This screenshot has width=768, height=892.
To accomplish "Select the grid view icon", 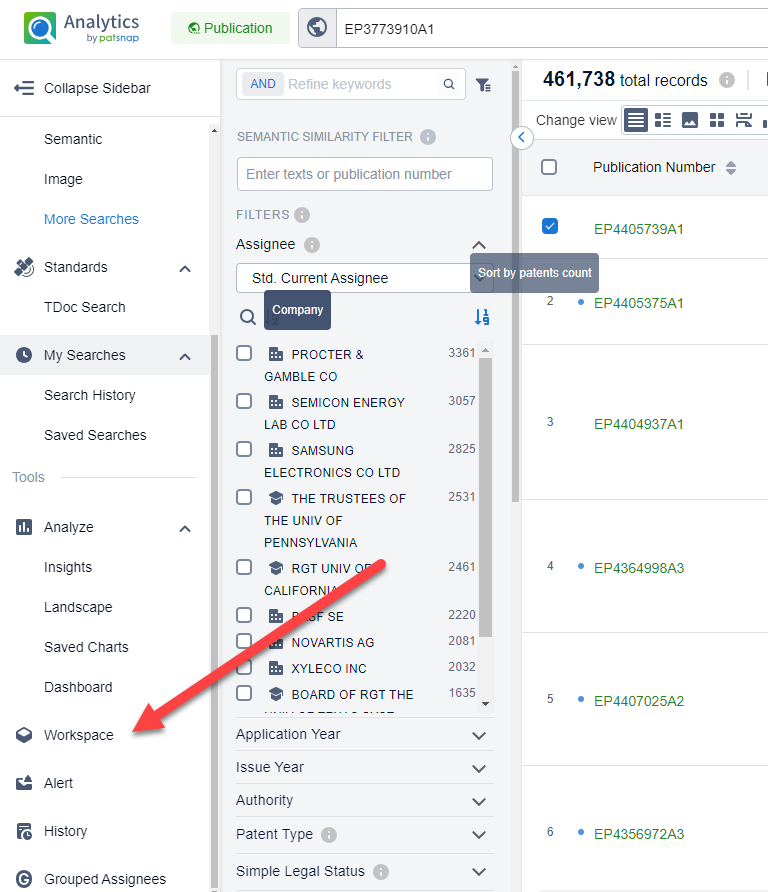I will click(x=717, y=120).
